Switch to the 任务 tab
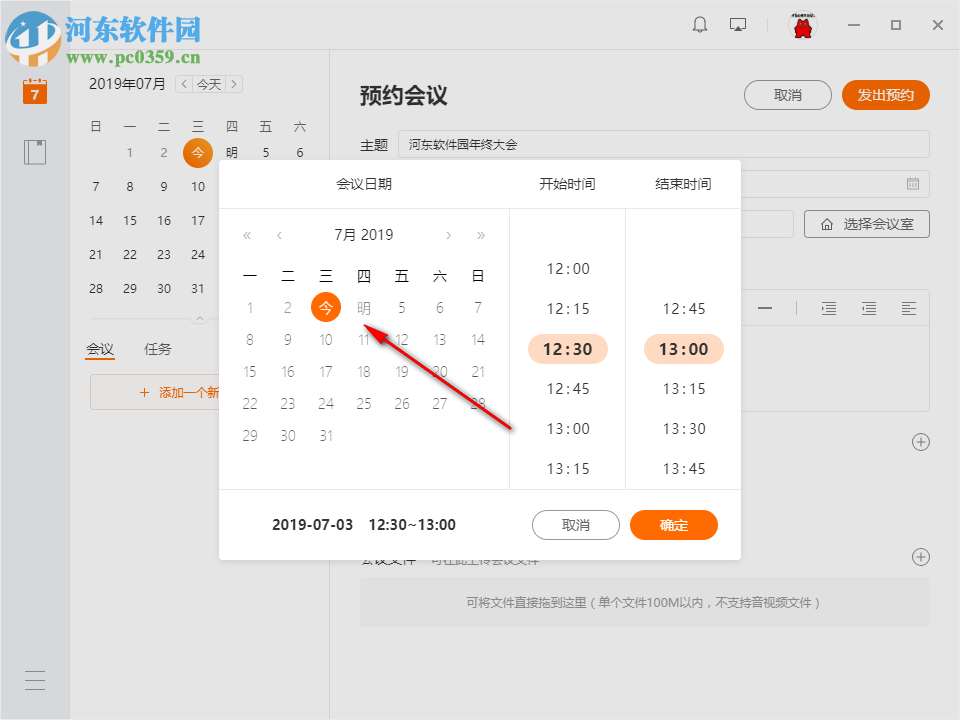This screenshot has width=960, height=720. tap(157, 349)
